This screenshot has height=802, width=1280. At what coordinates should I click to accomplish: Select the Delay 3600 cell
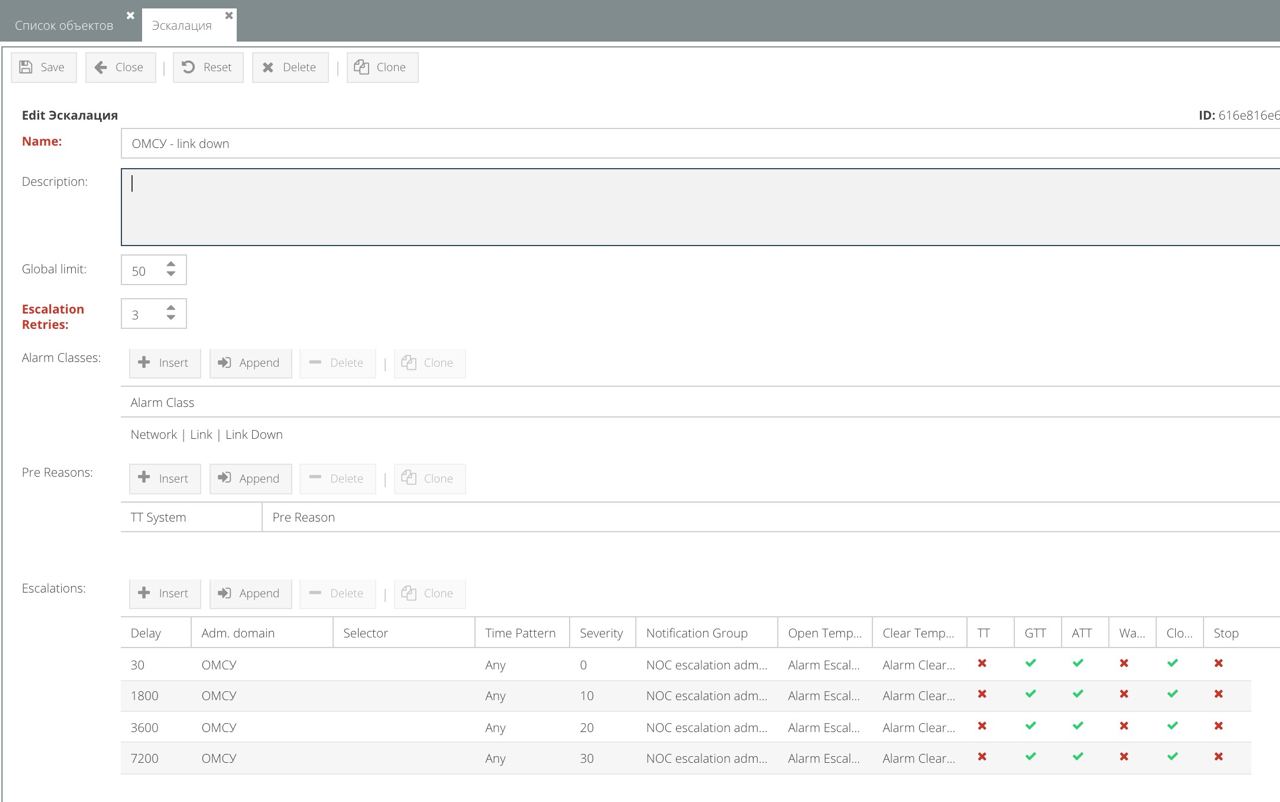pyautogui.click(x=156, y=727)
